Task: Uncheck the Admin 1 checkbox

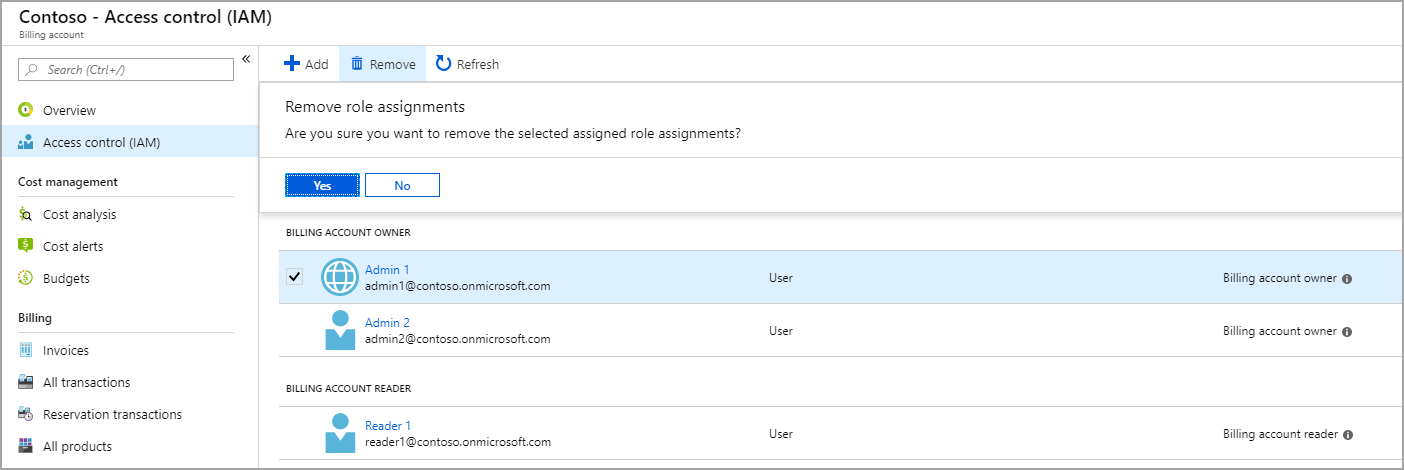Action: (295, 277)
